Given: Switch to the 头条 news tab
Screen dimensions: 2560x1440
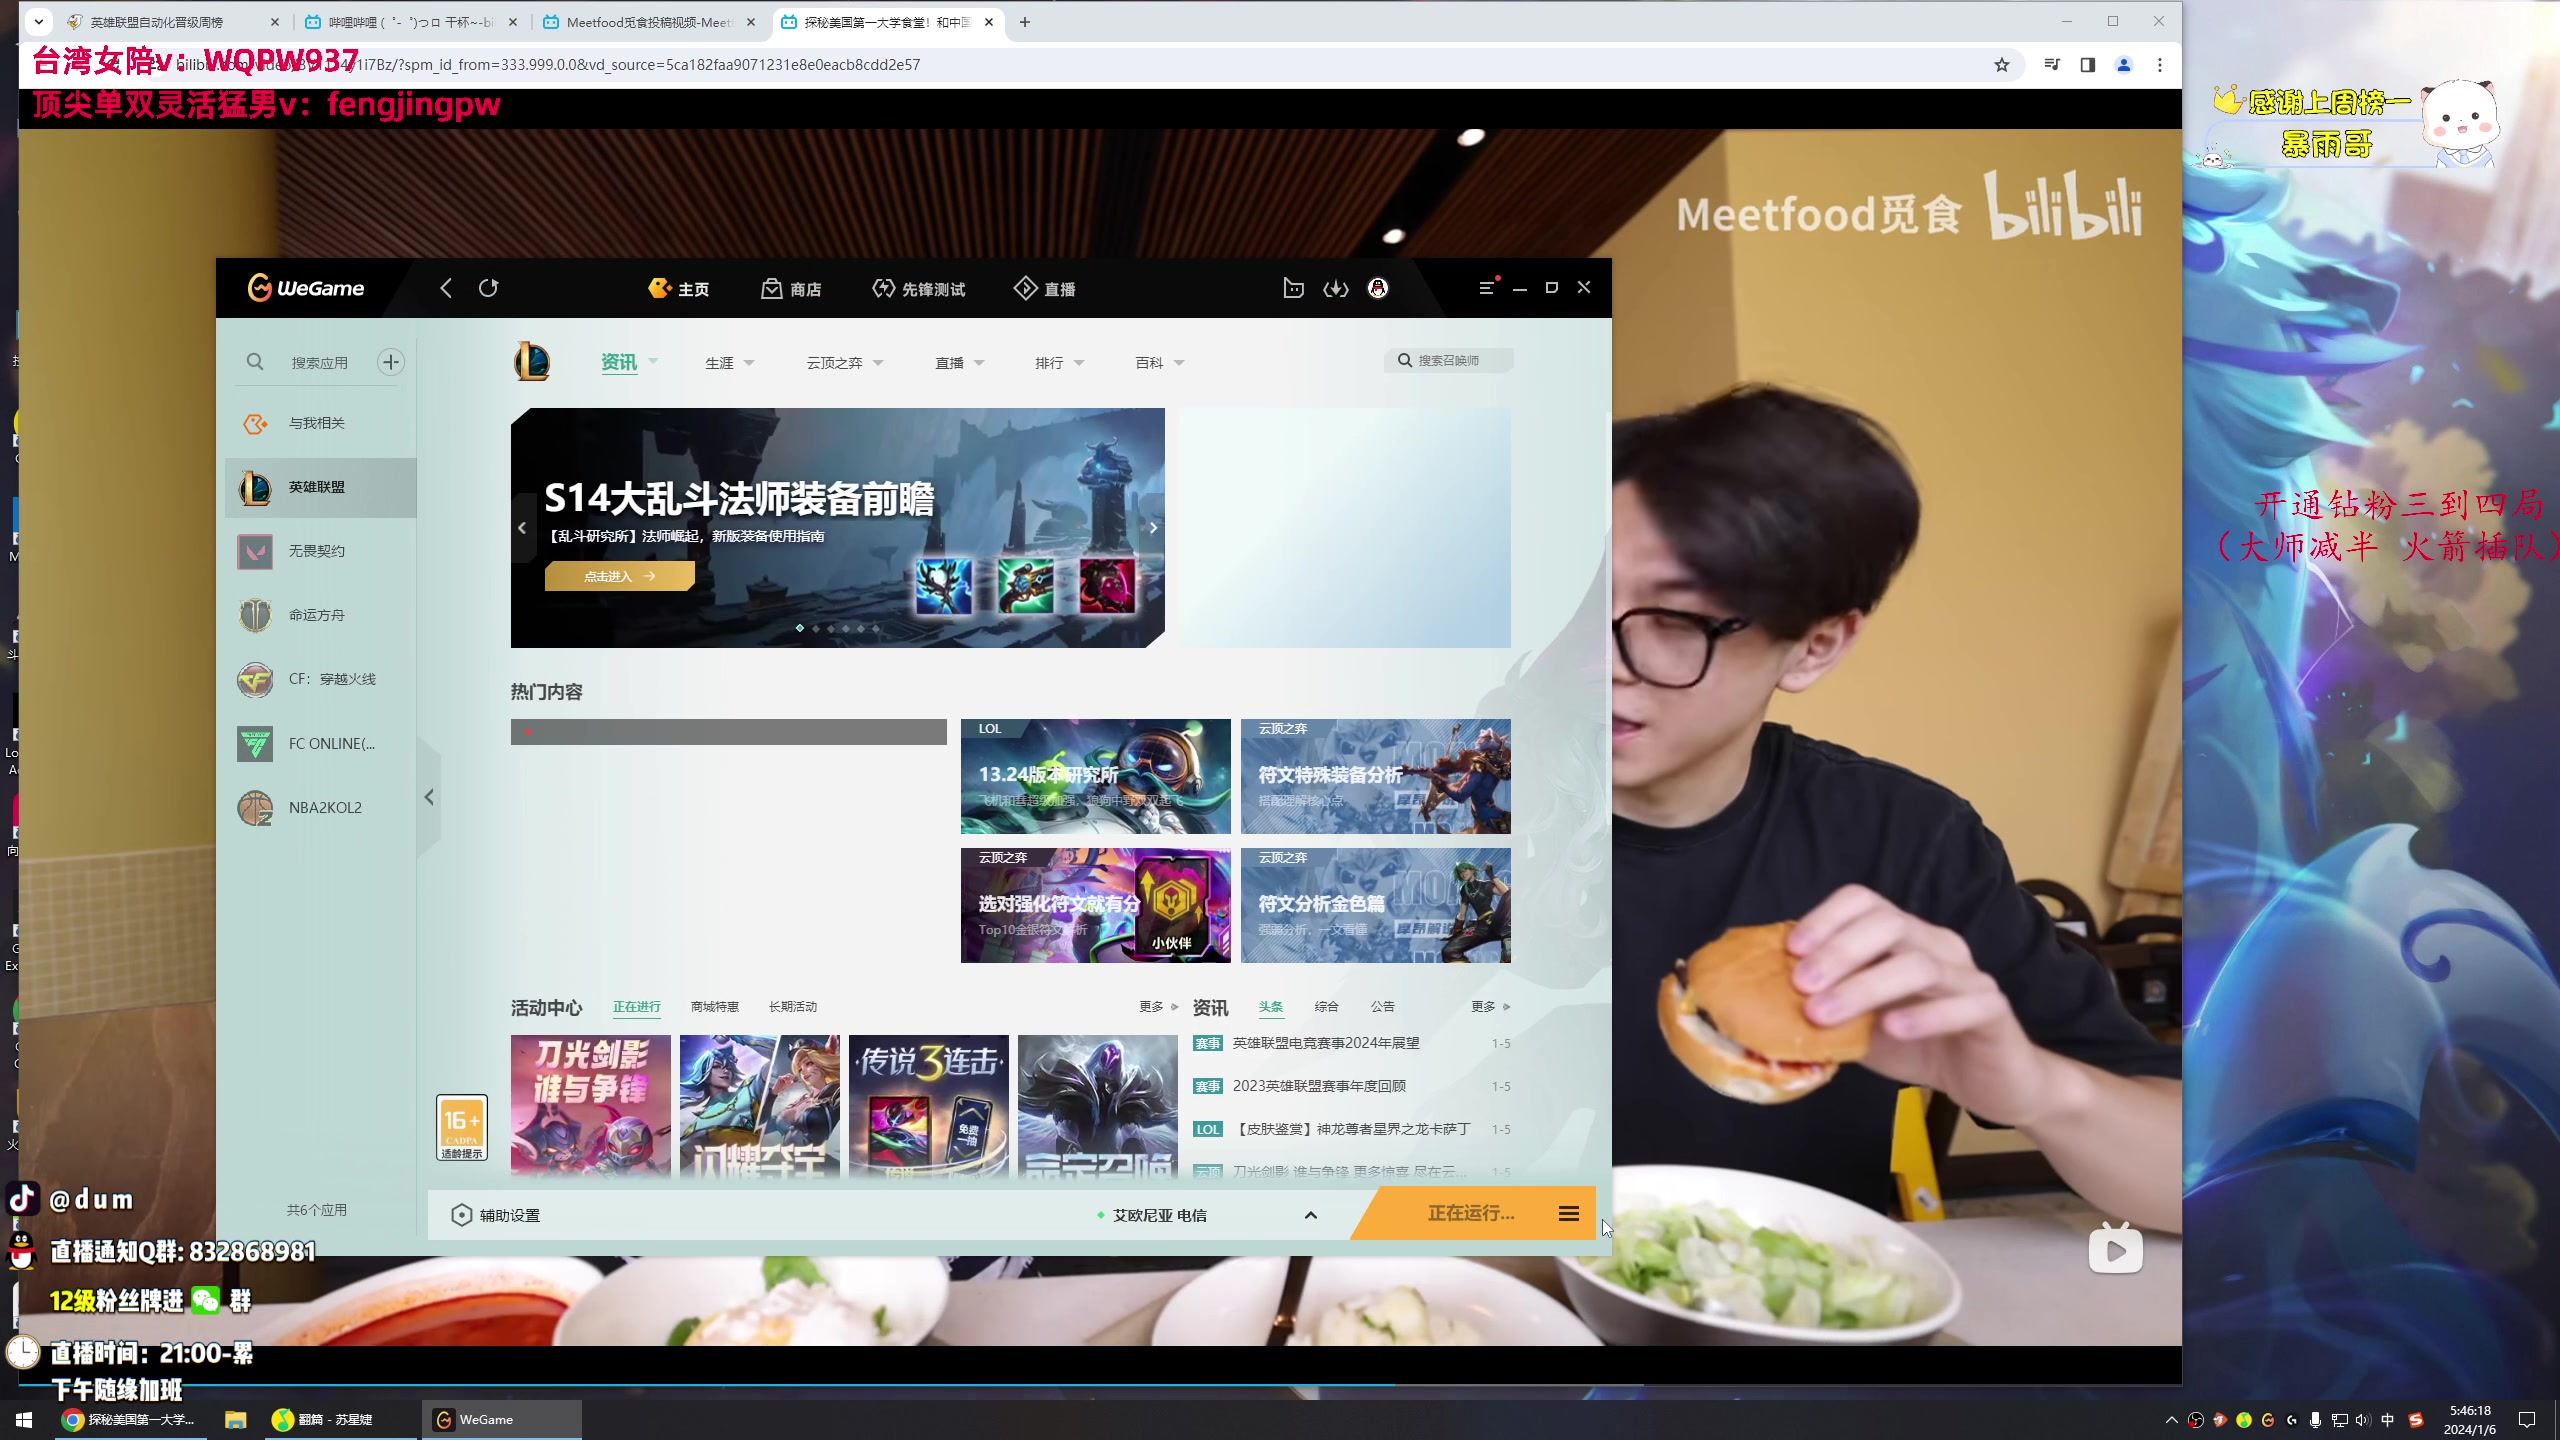Looking at the screenshot, I should click(1270, 1007).
